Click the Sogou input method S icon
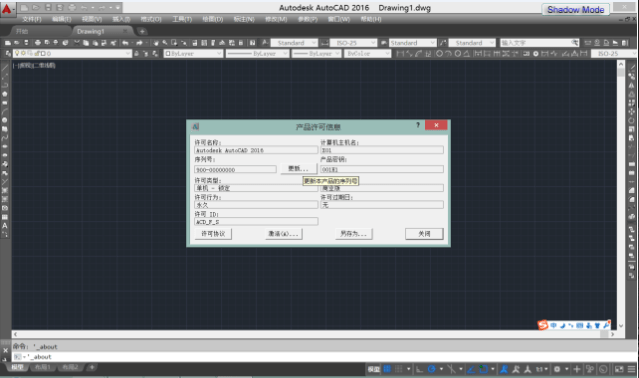This screenshot has width=639, height=378. coord(542,325)
